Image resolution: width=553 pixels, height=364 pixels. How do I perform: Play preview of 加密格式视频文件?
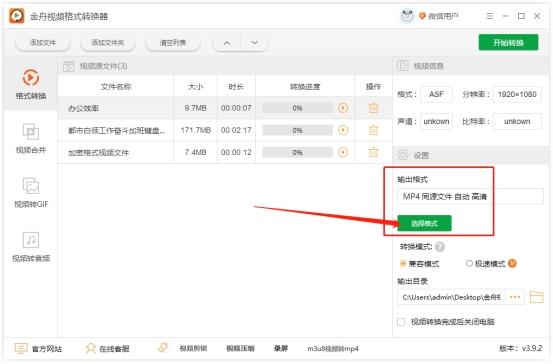(343, 152)
